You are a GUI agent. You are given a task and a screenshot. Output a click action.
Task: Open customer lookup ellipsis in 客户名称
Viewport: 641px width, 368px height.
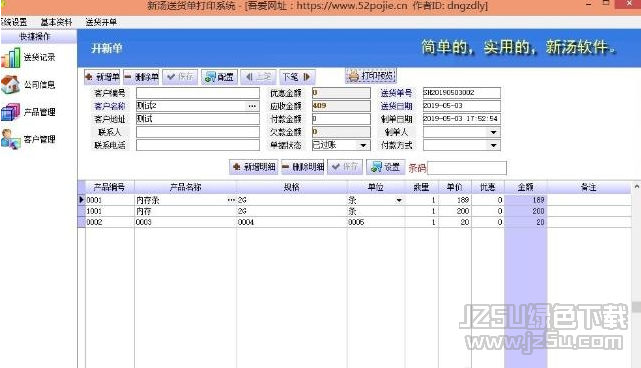pyautogui.click(x=252, y=106)
